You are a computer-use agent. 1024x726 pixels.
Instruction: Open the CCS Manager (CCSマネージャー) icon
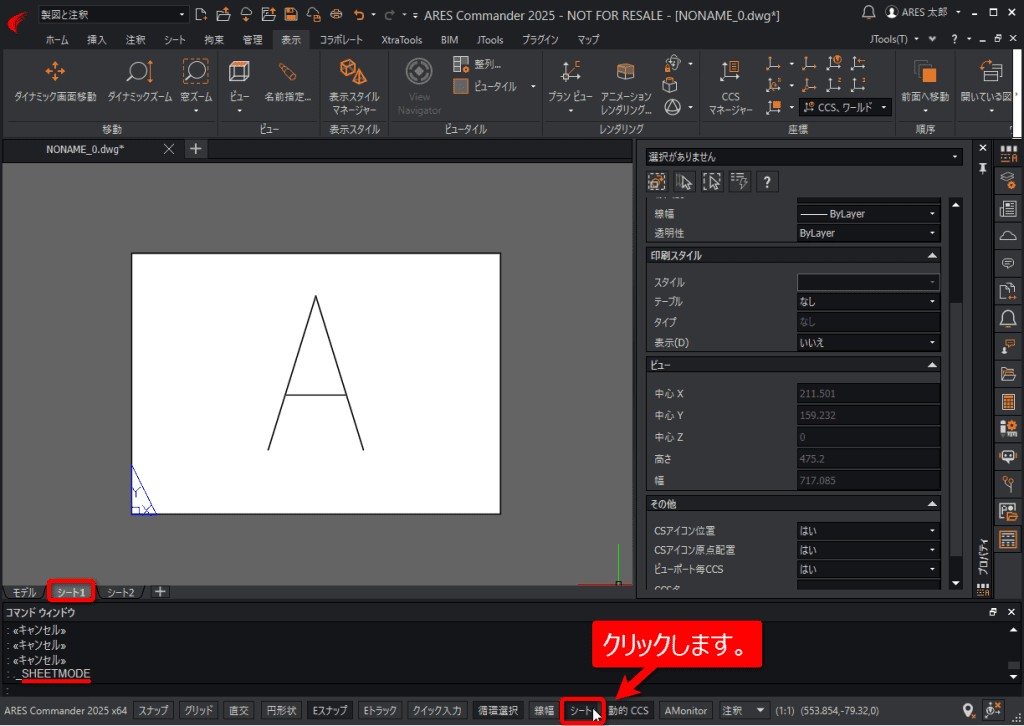729,71
